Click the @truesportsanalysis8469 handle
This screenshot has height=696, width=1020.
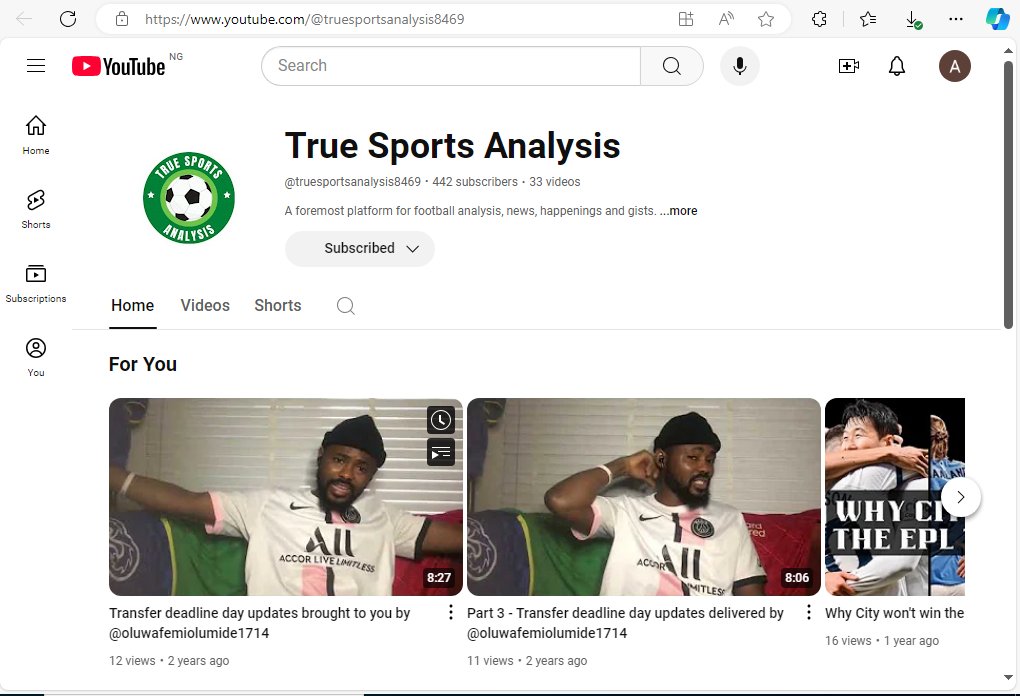point(353,181)
